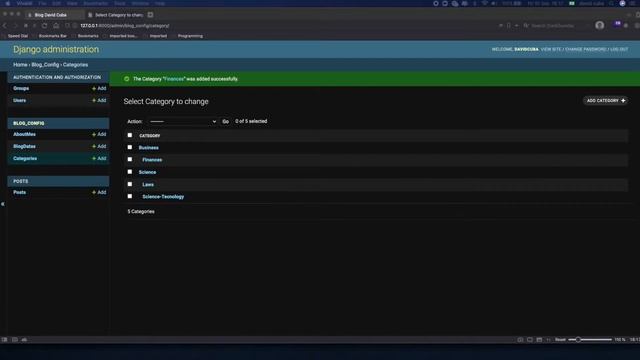Select all categories with the header checkbox
The width and height of the screenshot is (640, 360).
pyautogui.click(x=130, y=135)
